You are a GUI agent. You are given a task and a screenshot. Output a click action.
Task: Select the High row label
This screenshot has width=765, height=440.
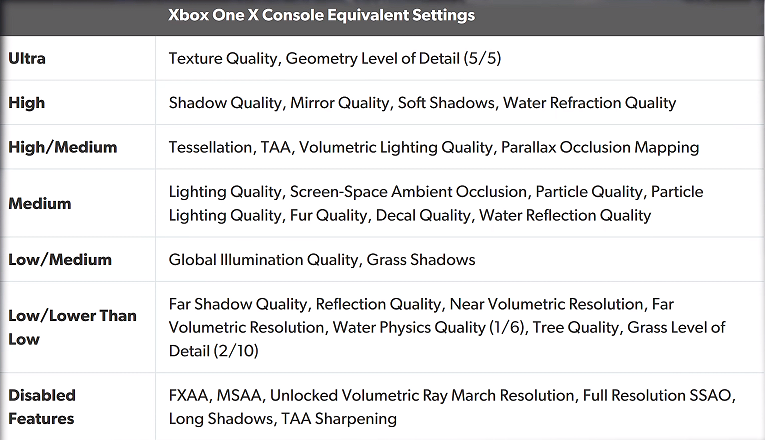(26, 103)
